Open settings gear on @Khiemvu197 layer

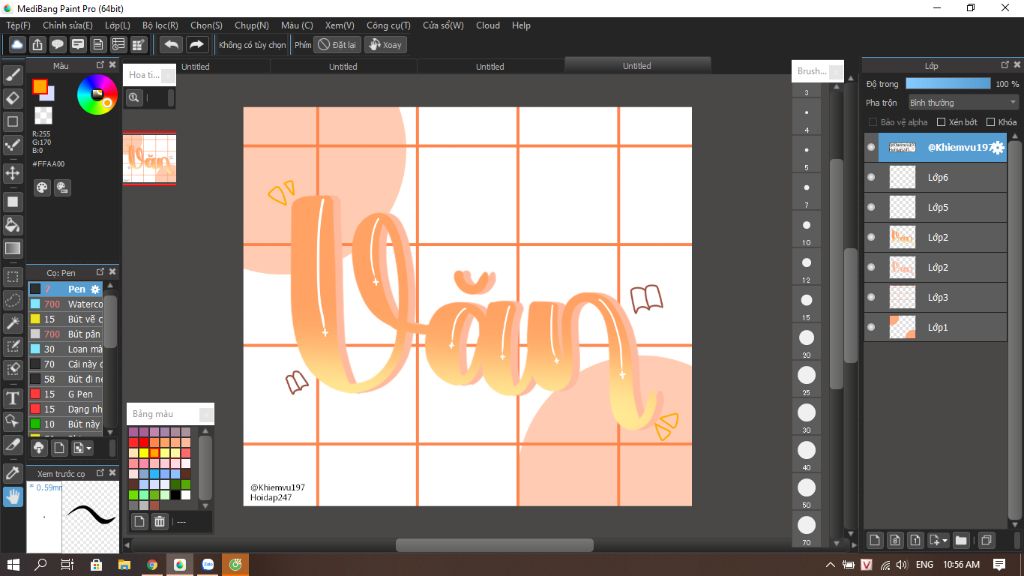(x=997, y=148)
